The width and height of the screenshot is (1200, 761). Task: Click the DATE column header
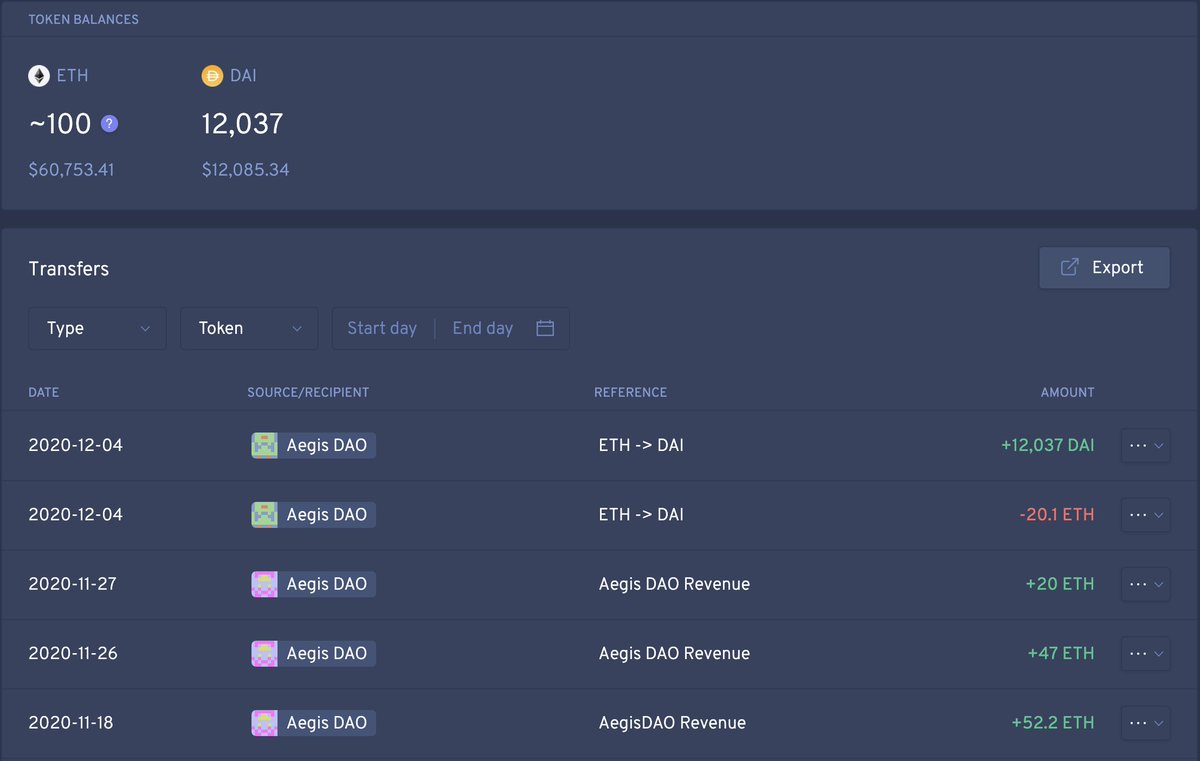[x=44, y=392]
